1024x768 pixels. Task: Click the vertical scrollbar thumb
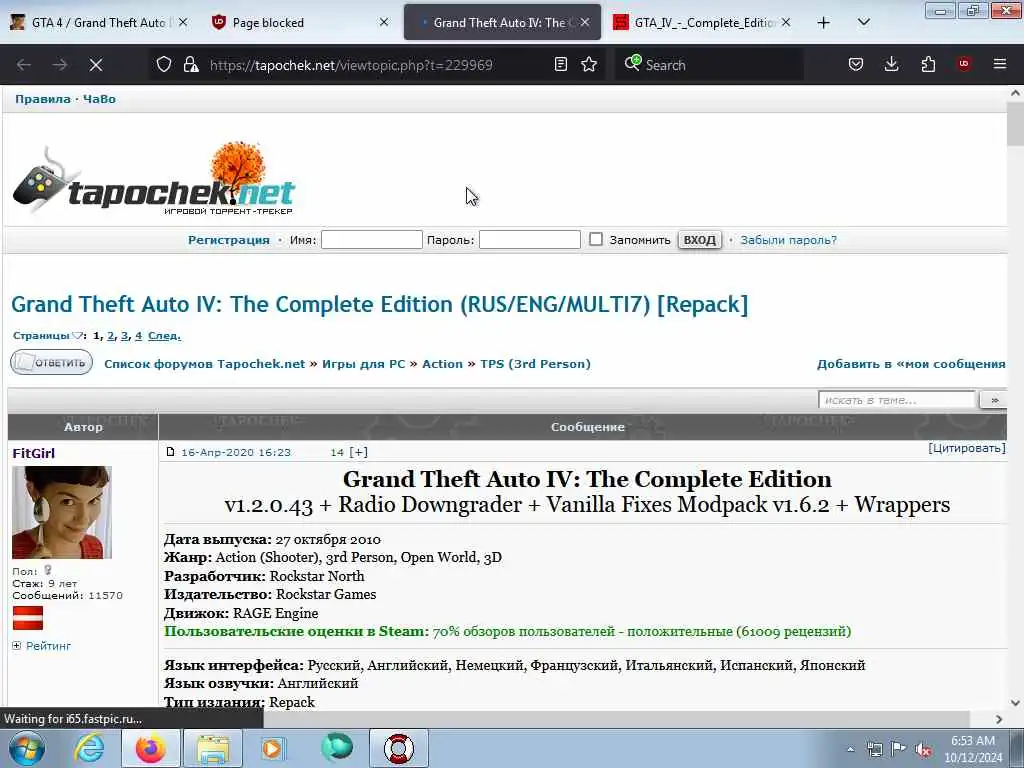[x=1015, y=124]
